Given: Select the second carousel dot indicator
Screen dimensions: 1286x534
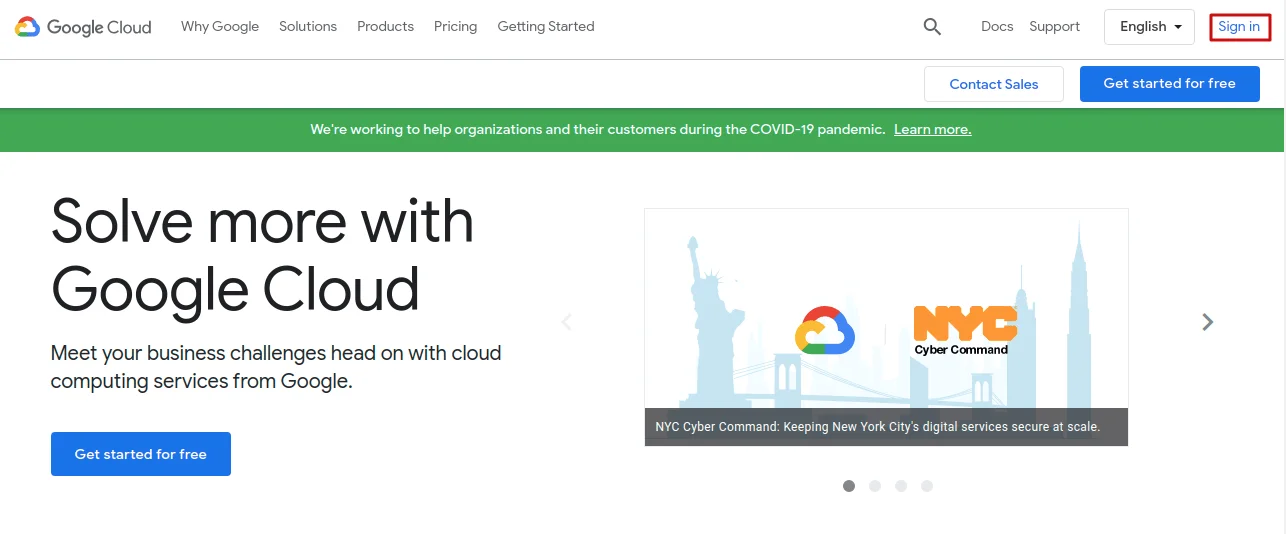Looking at the screenshot, I should (875, 486).
